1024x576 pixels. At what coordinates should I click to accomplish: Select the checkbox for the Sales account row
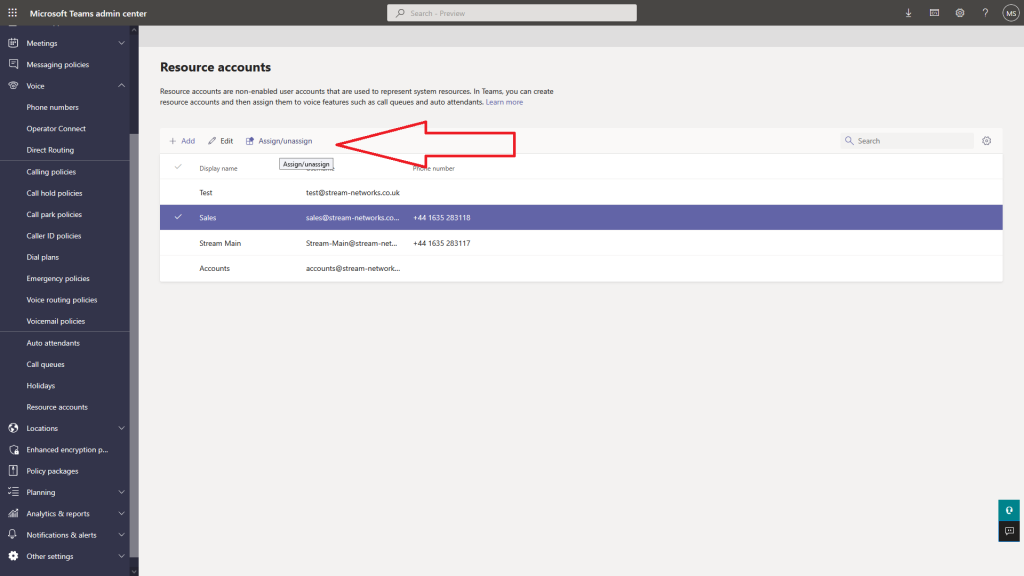(177, 217)
